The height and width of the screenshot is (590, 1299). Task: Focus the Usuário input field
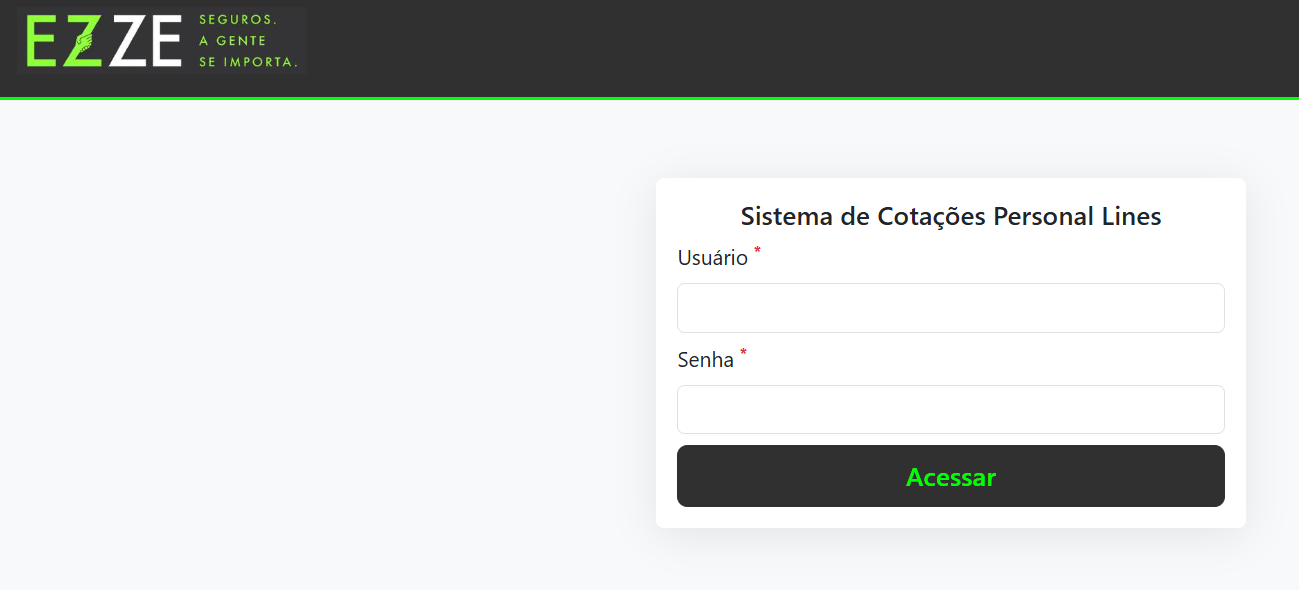tap(950, 308)
